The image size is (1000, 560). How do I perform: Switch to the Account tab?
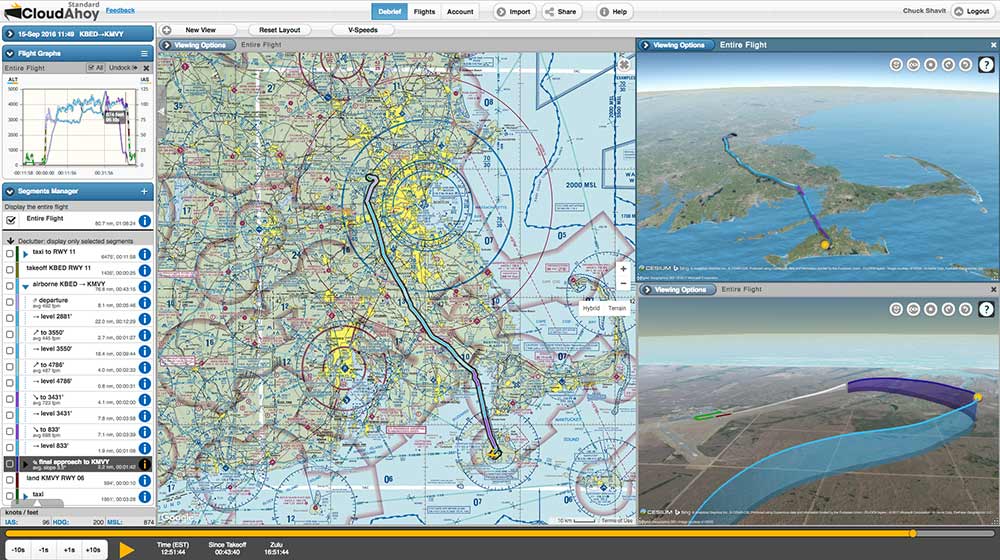460,11
